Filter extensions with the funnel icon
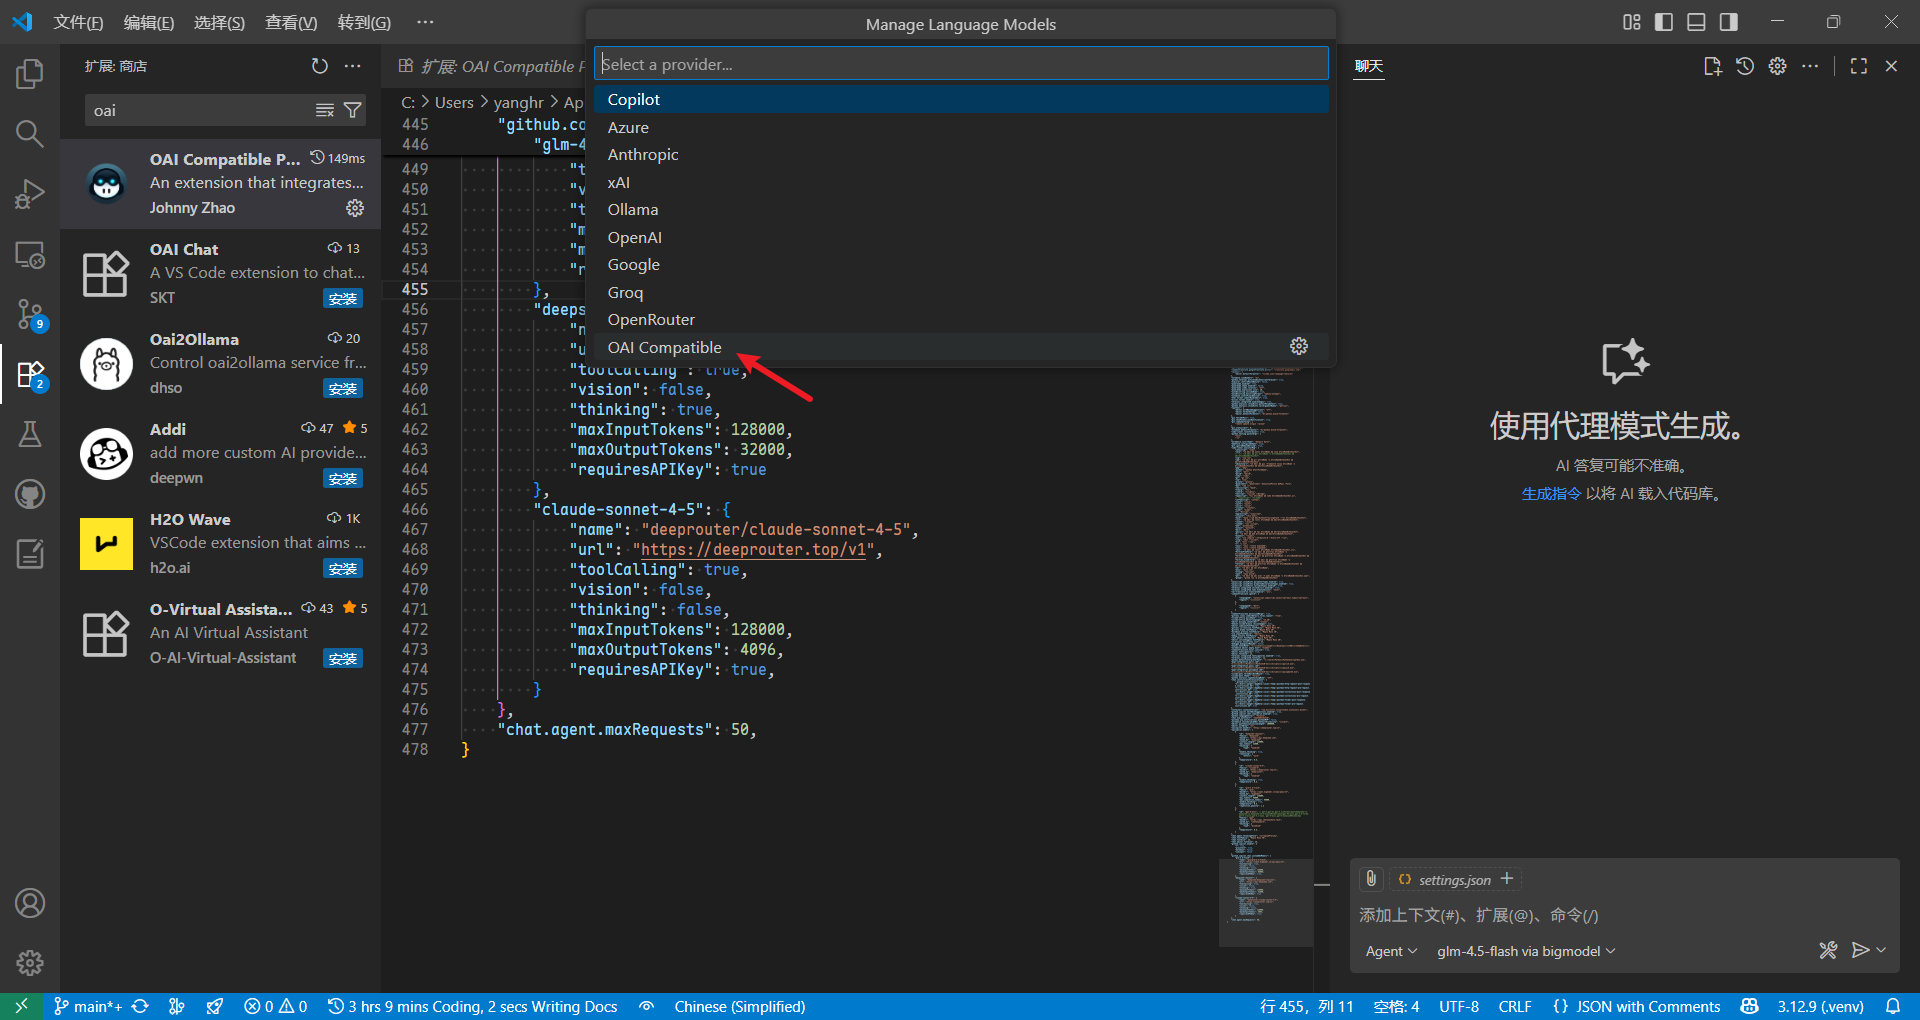 coord(353,110)
